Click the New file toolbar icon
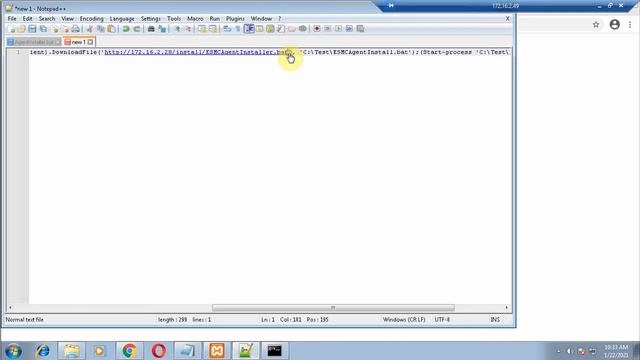 [12, 29]
